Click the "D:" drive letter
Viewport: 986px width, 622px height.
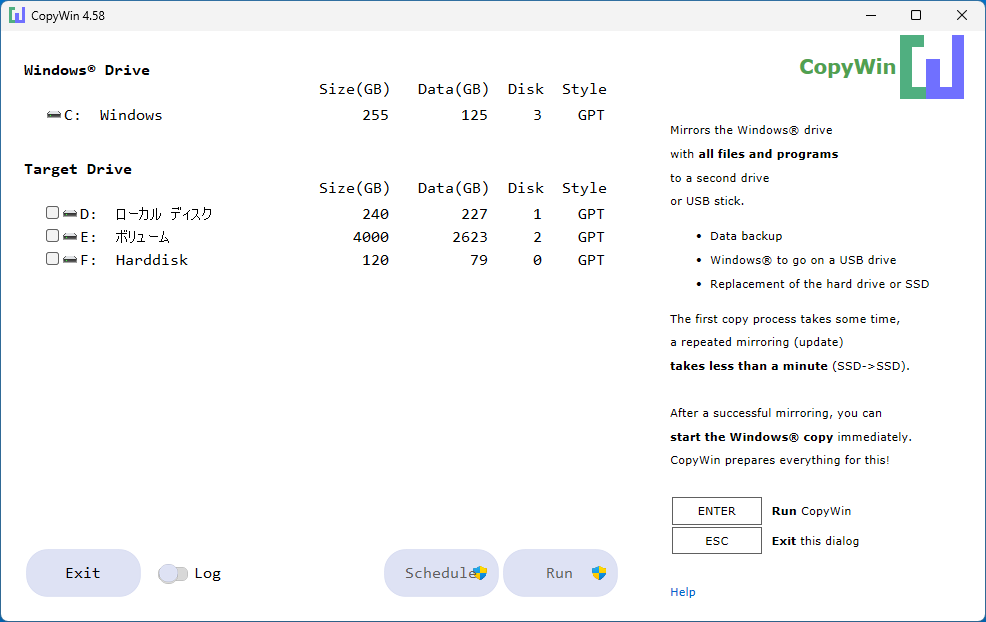(88, 214)
